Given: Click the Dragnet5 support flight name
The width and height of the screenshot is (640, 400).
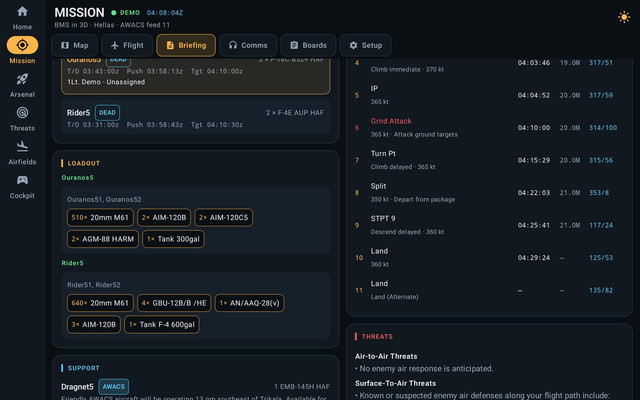Looking at the screenshot, I should [x=77, y=387].
